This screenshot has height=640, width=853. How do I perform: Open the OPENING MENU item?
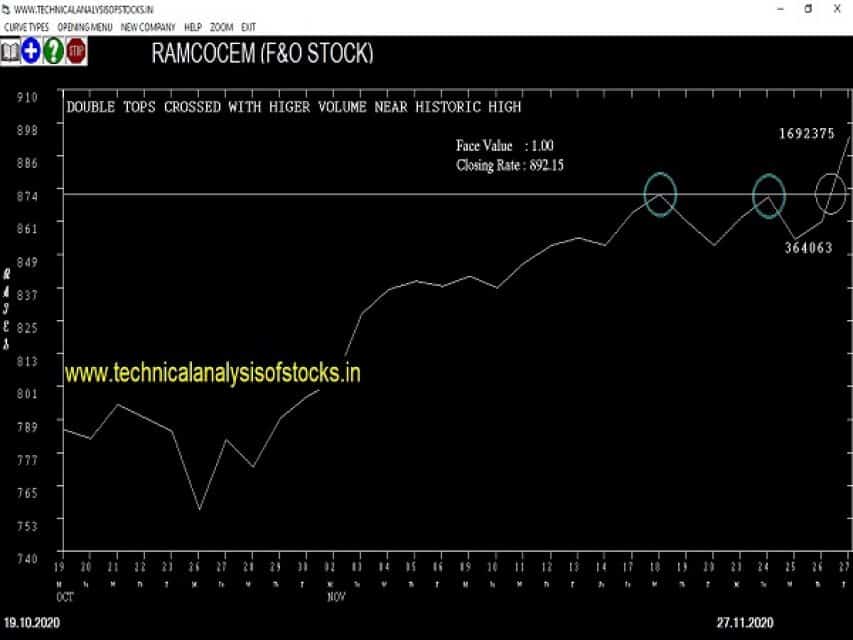(85, 27)
